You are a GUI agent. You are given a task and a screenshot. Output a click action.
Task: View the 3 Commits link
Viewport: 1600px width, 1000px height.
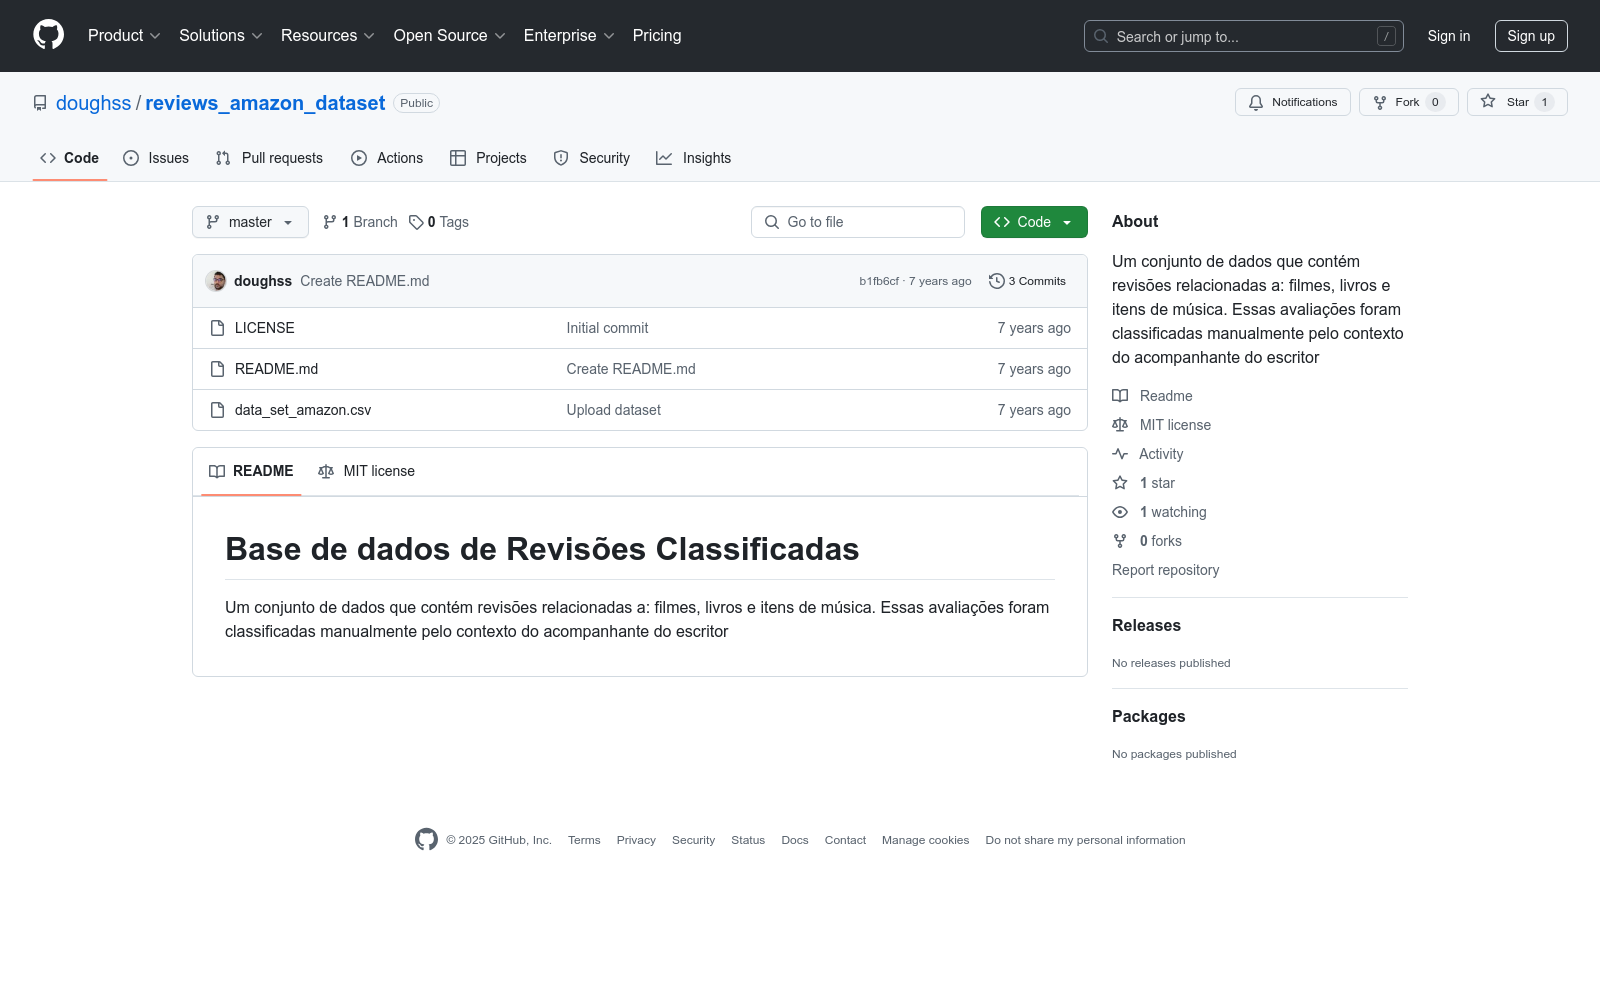pos(1028,281)
